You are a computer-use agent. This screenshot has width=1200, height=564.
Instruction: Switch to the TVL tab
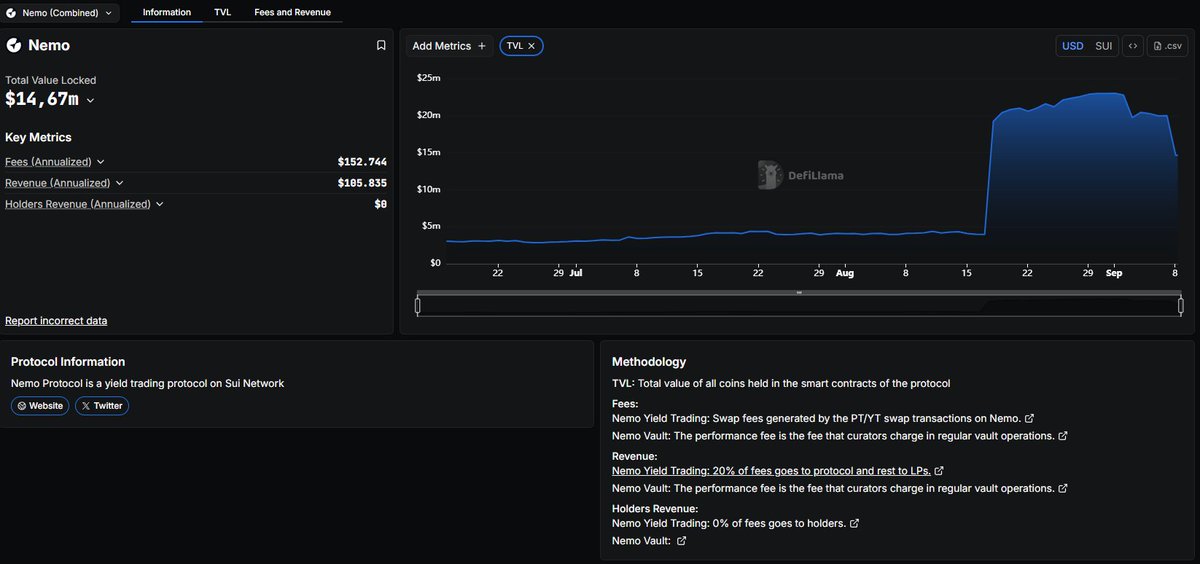pos(222,13)
